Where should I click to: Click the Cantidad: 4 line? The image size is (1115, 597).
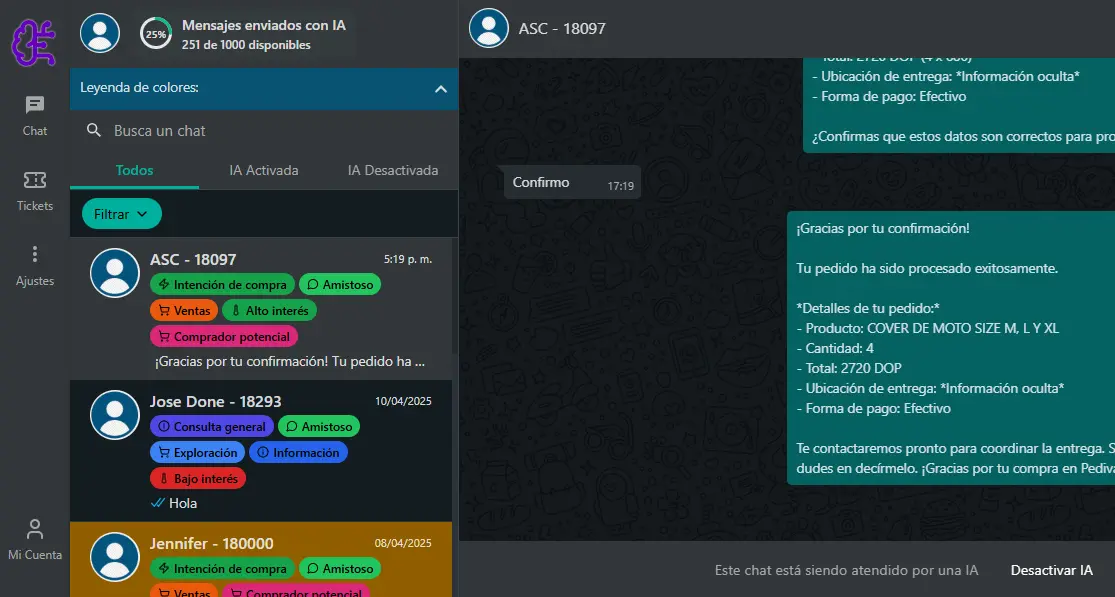[835, 348]
